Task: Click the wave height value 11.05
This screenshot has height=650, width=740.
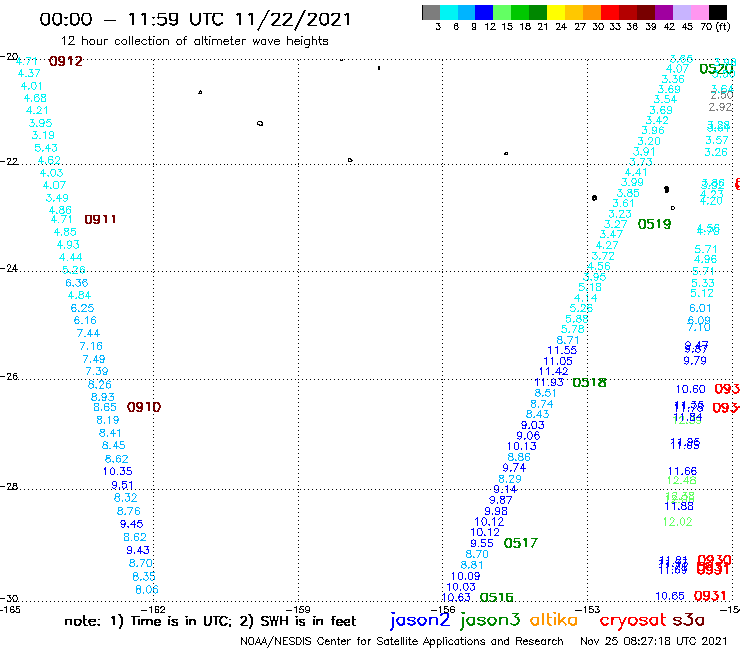Action: tap(558, 361)
